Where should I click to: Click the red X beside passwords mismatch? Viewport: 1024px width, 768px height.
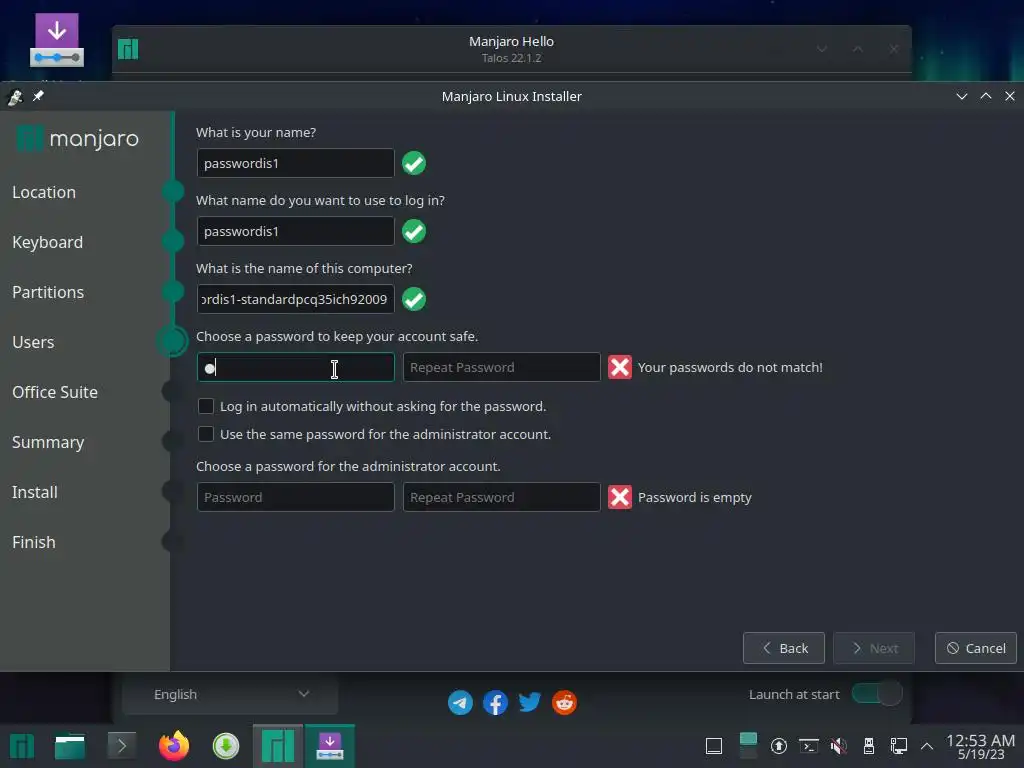click(620, 367)
